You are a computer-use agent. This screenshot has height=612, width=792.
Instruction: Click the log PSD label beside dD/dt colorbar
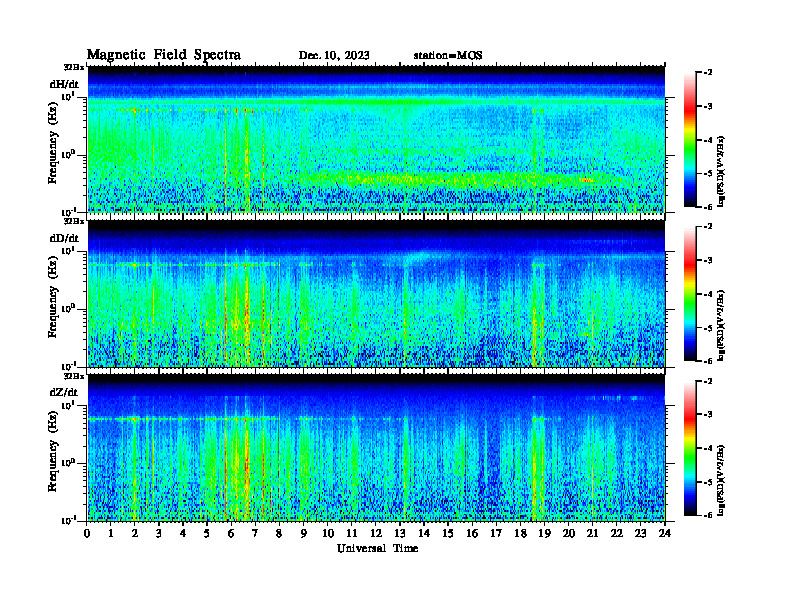tap(720, 325)
